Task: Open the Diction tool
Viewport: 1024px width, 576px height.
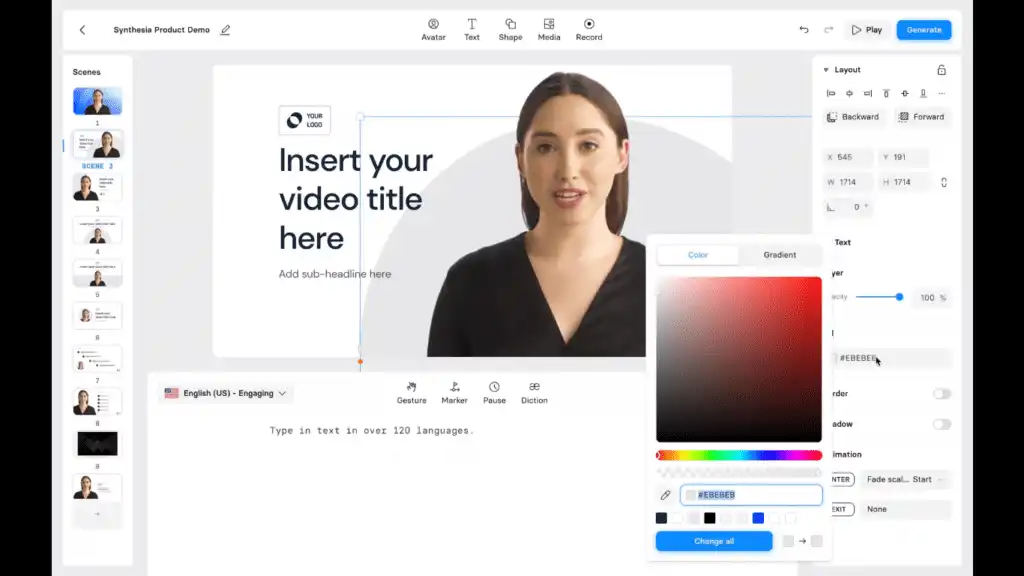Action: pos(534,393)
